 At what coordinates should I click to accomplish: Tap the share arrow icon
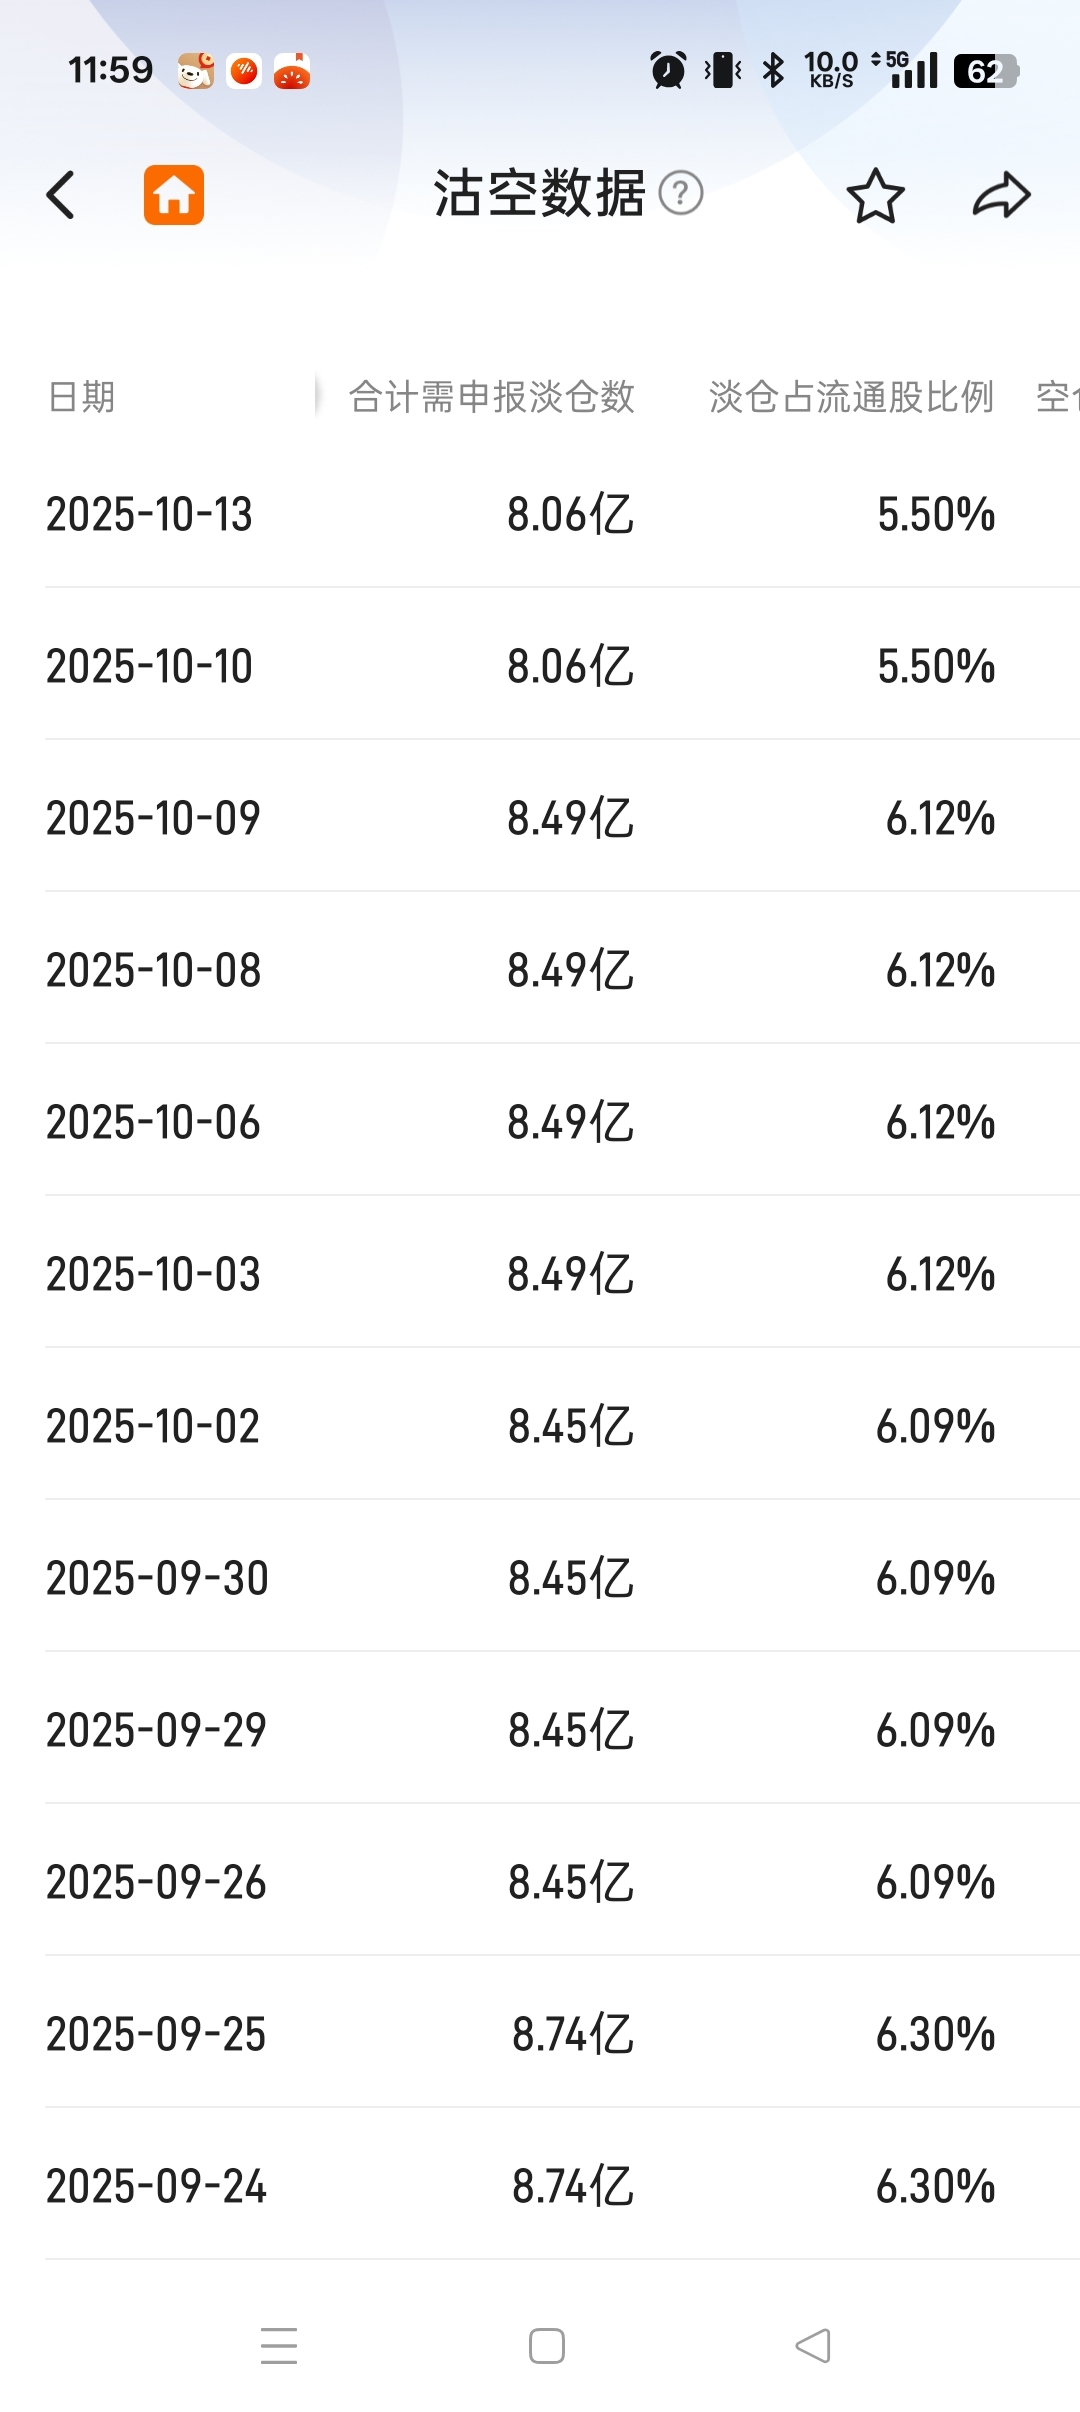tap(1001, 195)
